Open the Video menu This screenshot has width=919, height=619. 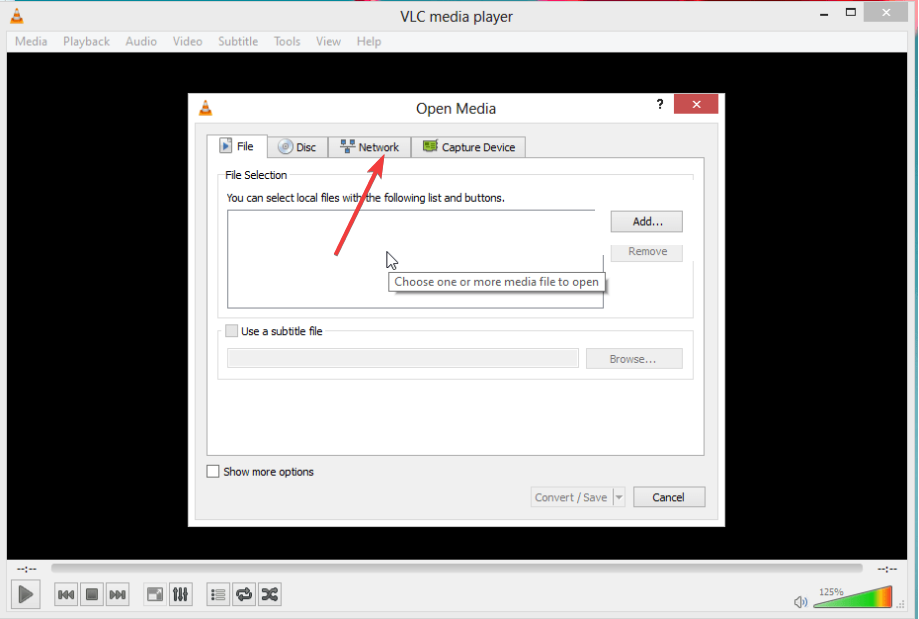pyautogui.click(x=187, y=42)
